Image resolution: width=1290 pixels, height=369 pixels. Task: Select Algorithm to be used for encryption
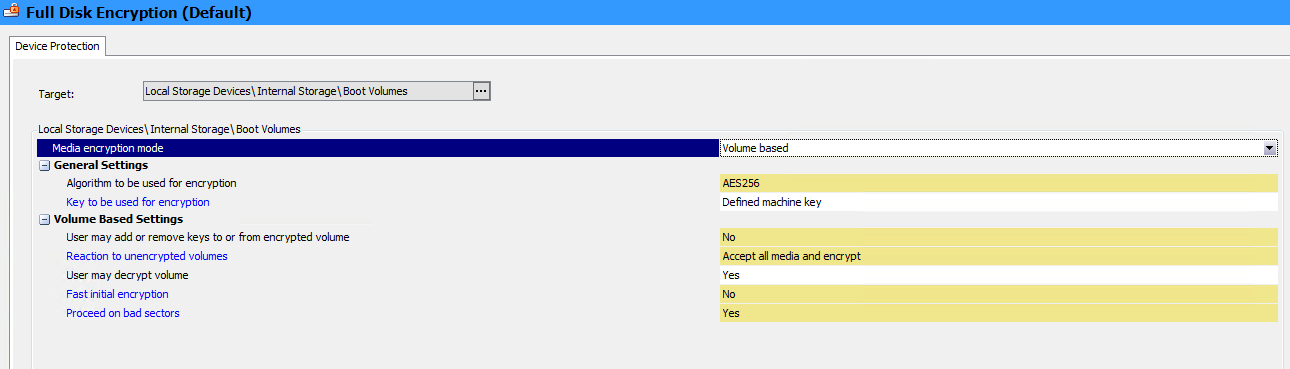coord(151,184)
